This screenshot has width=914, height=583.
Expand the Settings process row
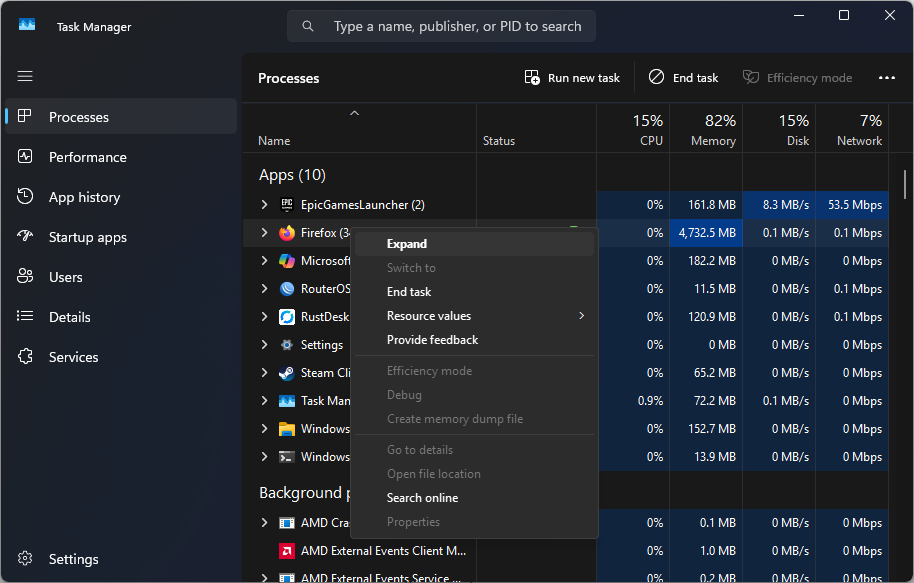264,345
